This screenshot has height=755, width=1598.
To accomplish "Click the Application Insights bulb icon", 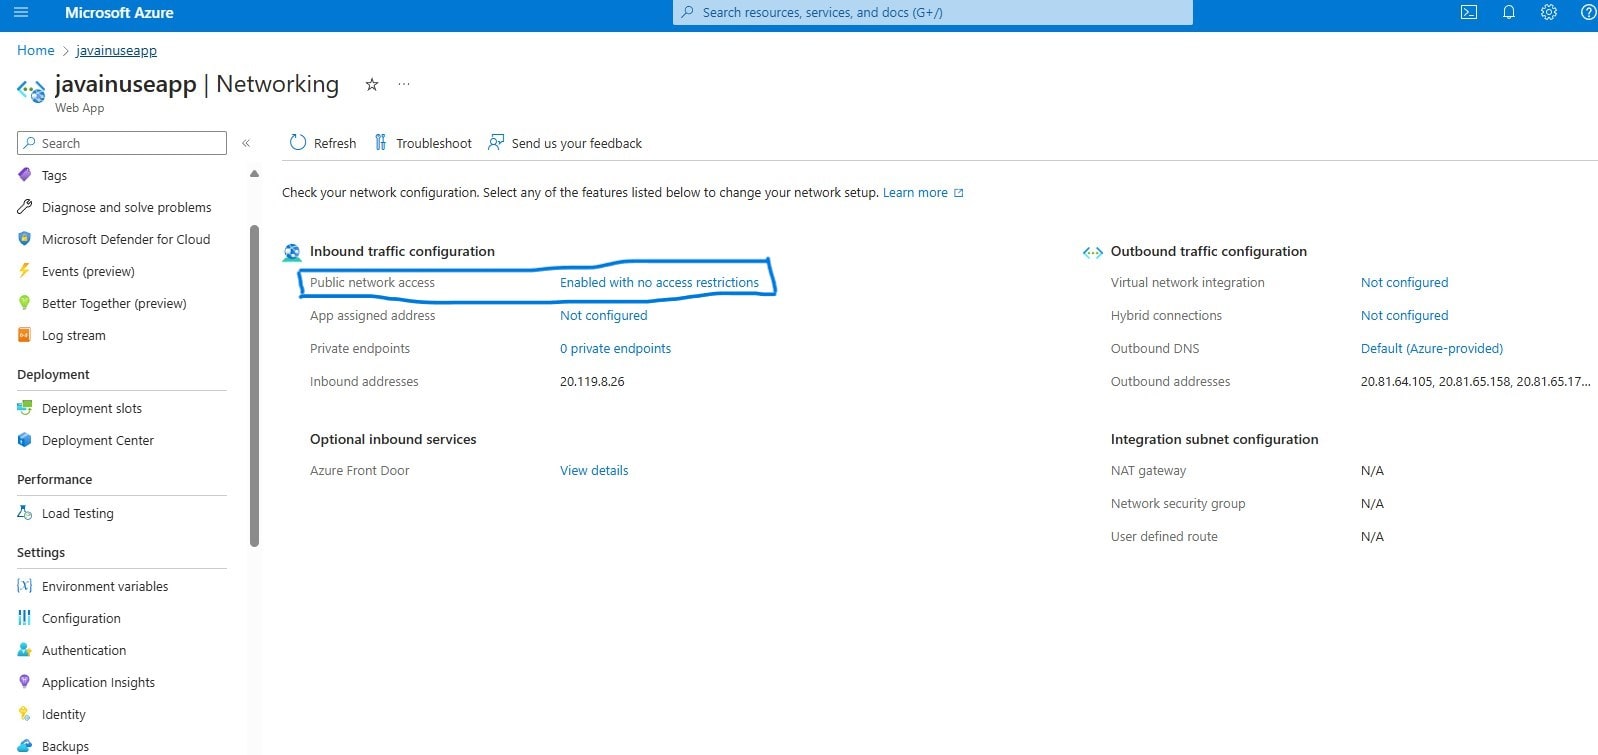I will 25,682.
